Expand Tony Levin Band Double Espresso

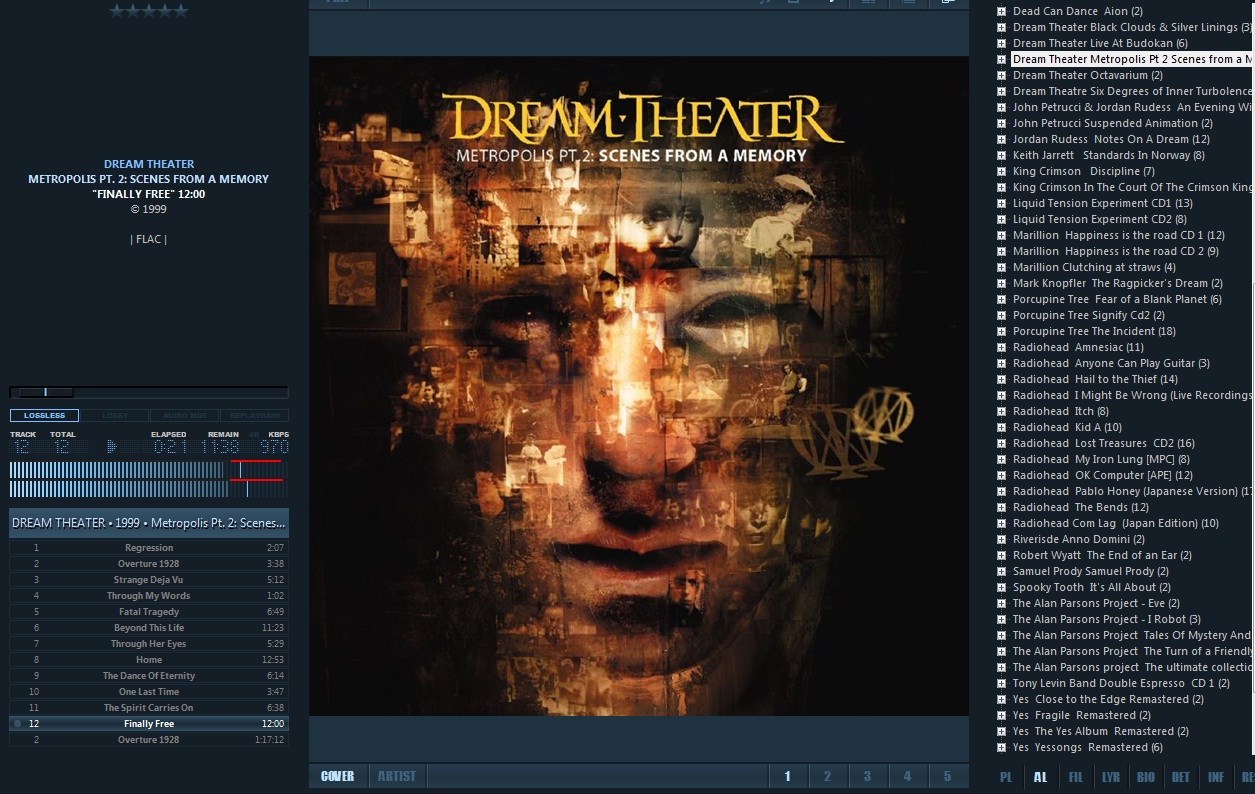[1001, 683]
